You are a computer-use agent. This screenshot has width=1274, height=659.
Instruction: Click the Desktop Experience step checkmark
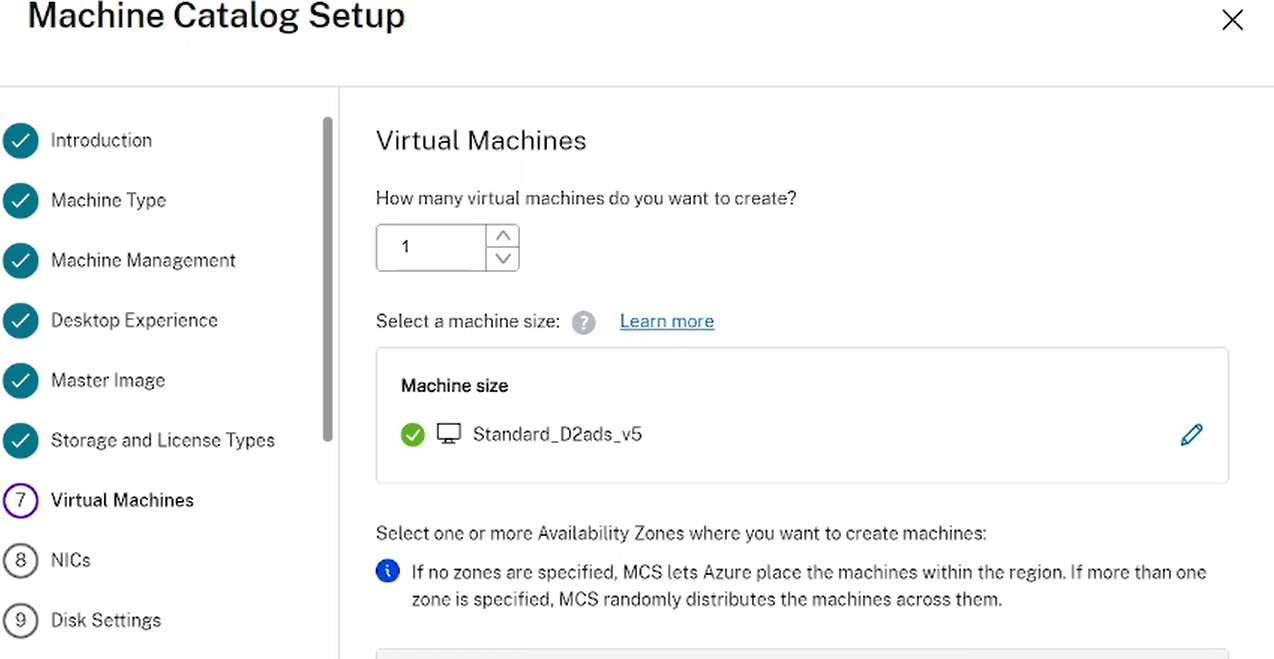[x=21, y=321]
